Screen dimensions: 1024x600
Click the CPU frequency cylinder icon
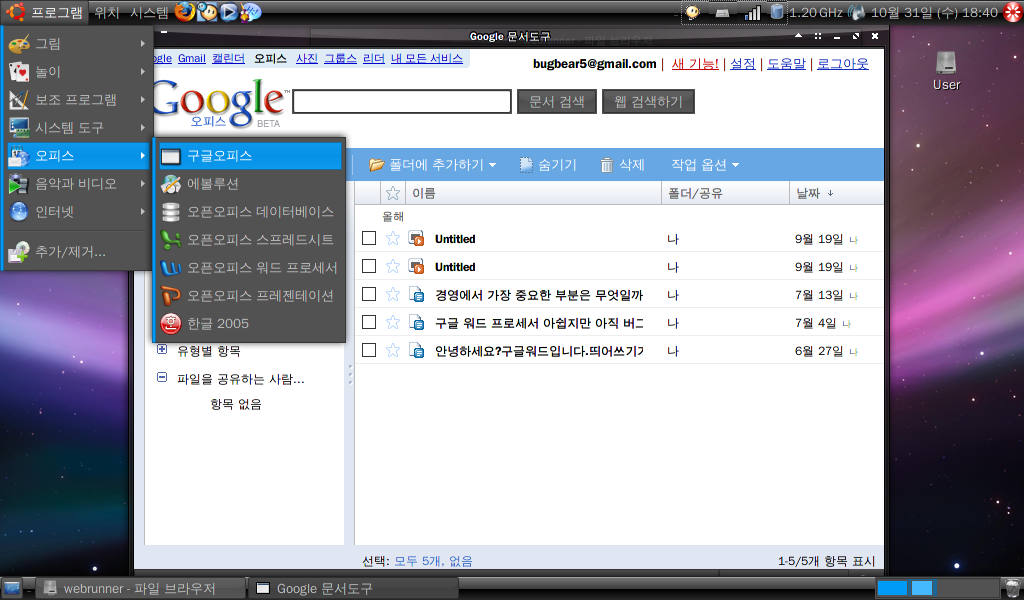(776, 12)
